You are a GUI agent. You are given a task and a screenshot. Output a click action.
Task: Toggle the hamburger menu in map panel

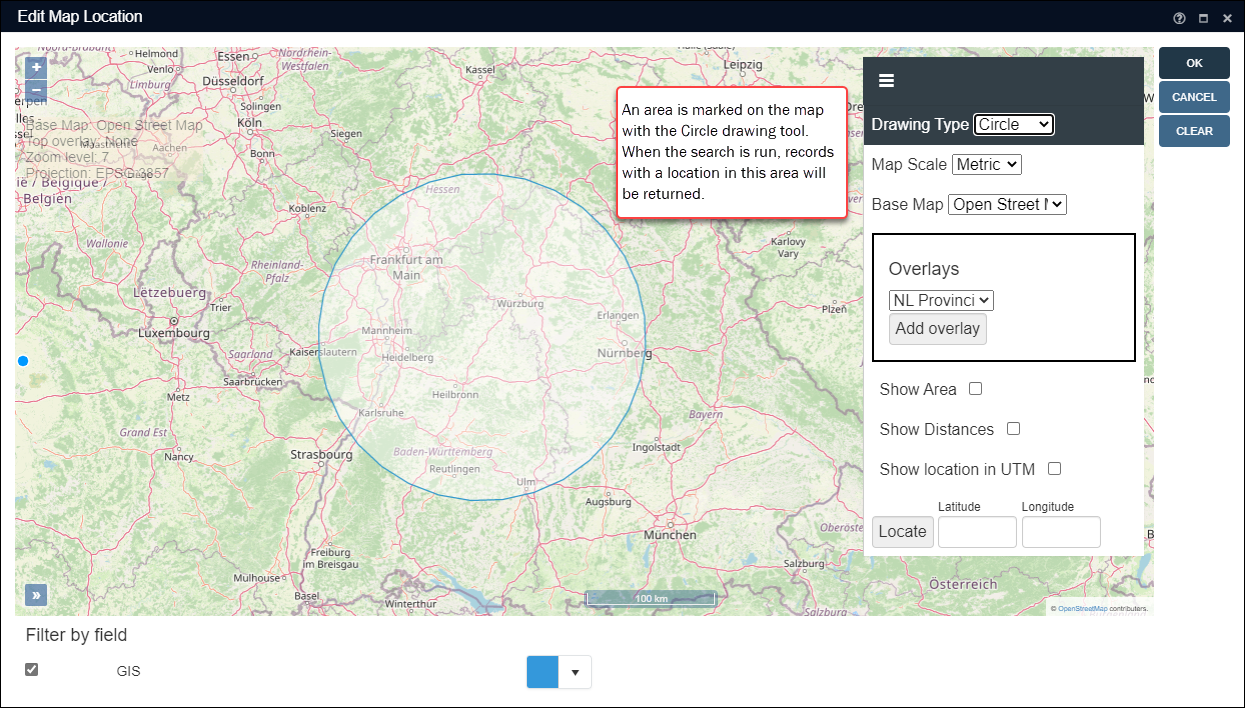tap(886, 81)
